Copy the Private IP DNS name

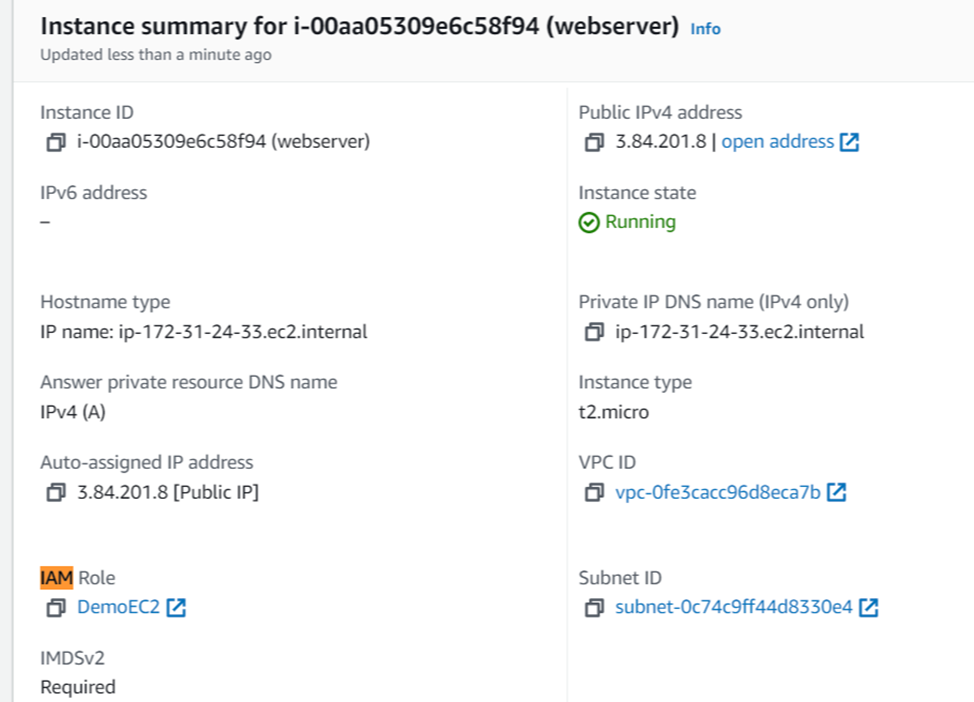(x=594, y=332)
